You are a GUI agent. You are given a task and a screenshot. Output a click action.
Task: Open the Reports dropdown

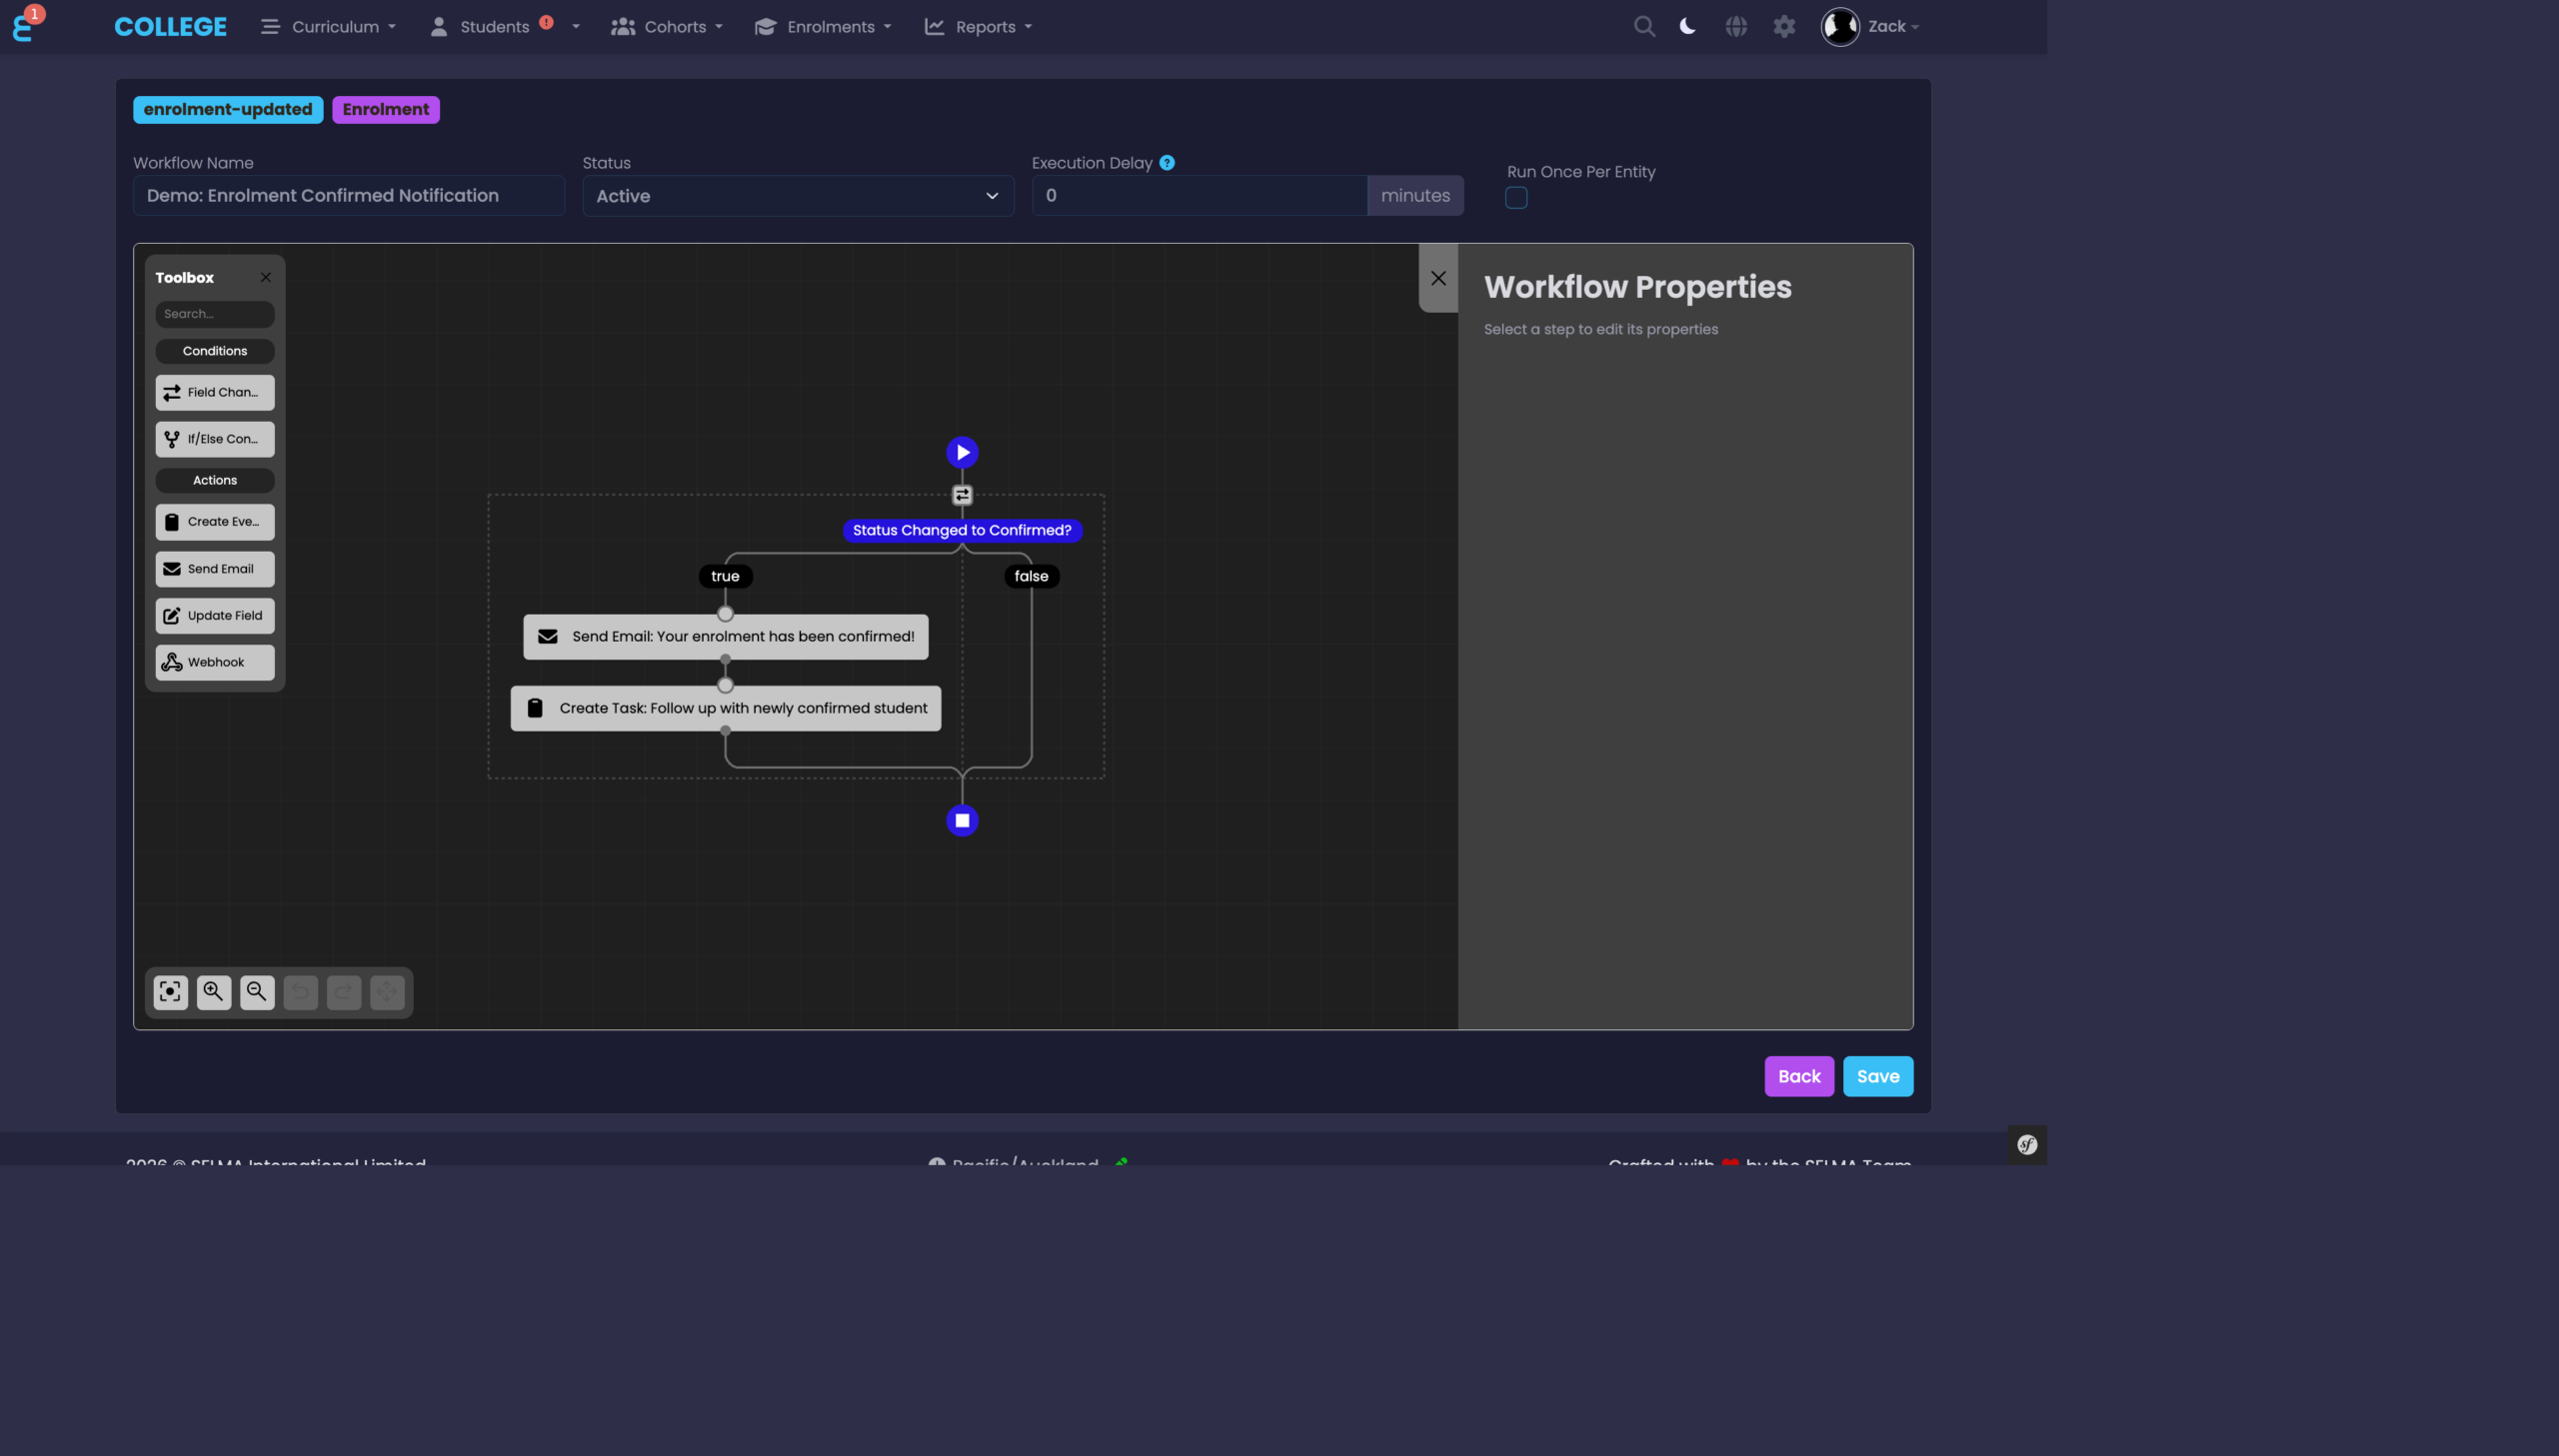pyautogui.click(x=977, y=26)
